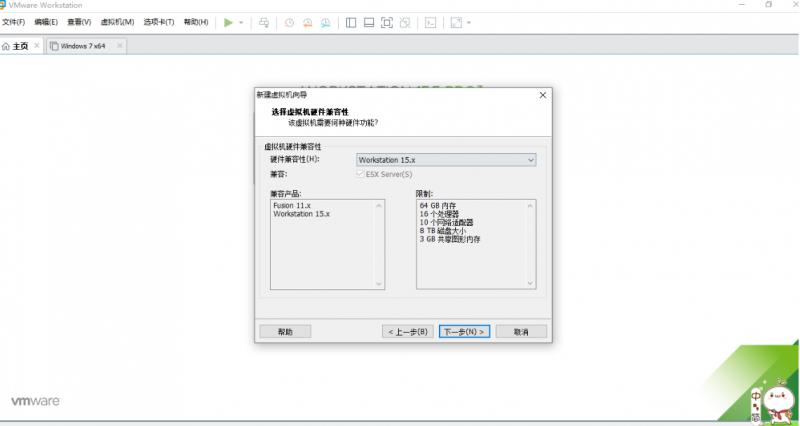Click the enter full screen icon
800x426 pixels.
(x=387, y=22)
